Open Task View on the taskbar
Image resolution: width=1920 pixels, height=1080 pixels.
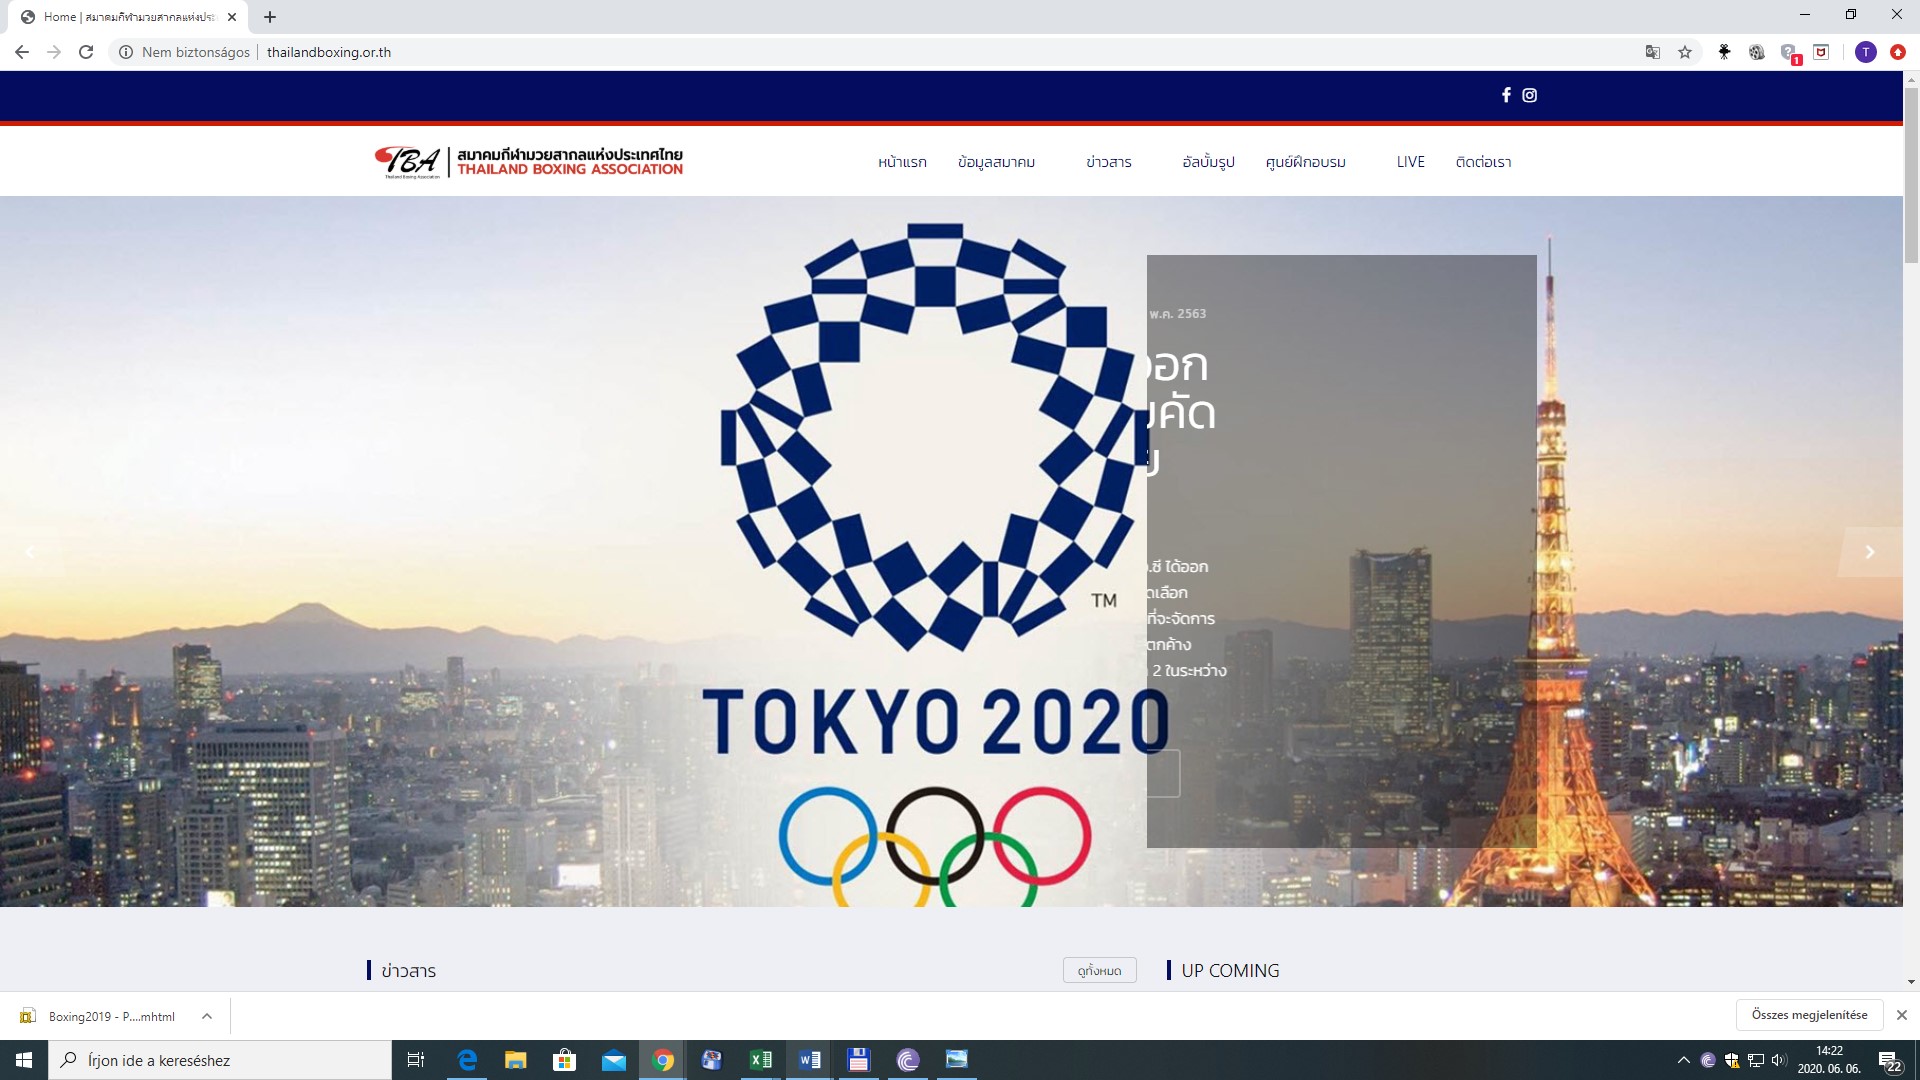click(x=416, y=1060)
